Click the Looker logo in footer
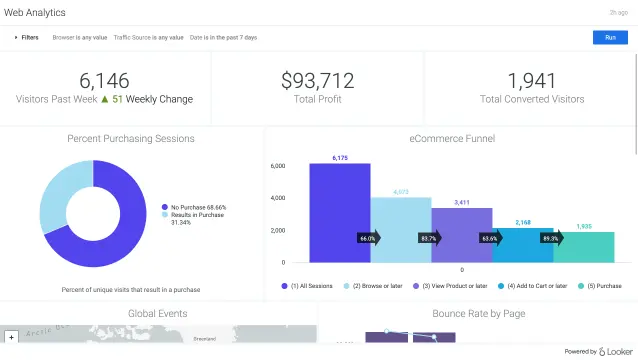The width and height of the screenshot is (638, 360). [x=616, y=351]
